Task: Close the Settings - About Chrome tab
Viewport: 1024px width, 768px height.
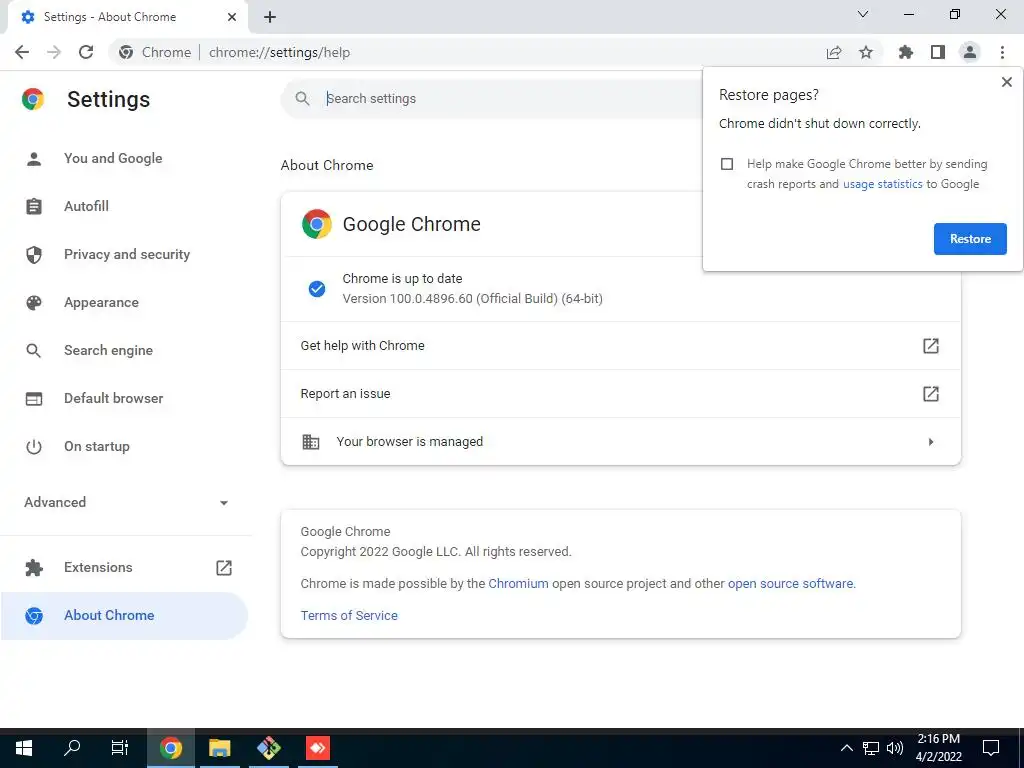Action: (232, 17)
